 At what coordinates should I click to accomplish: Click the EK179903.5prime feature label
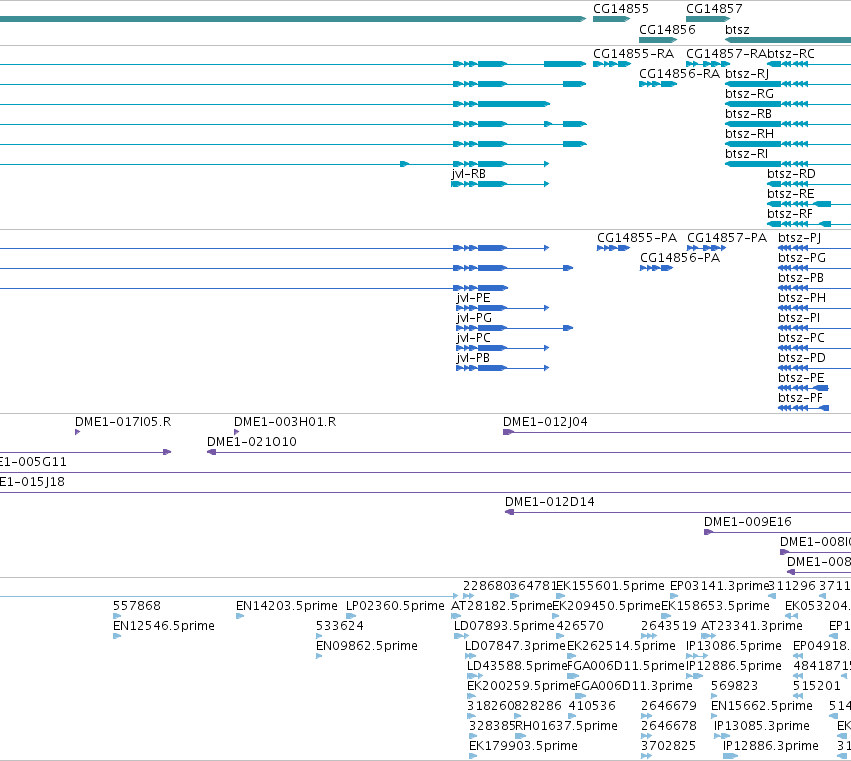(x=523, y=746)
